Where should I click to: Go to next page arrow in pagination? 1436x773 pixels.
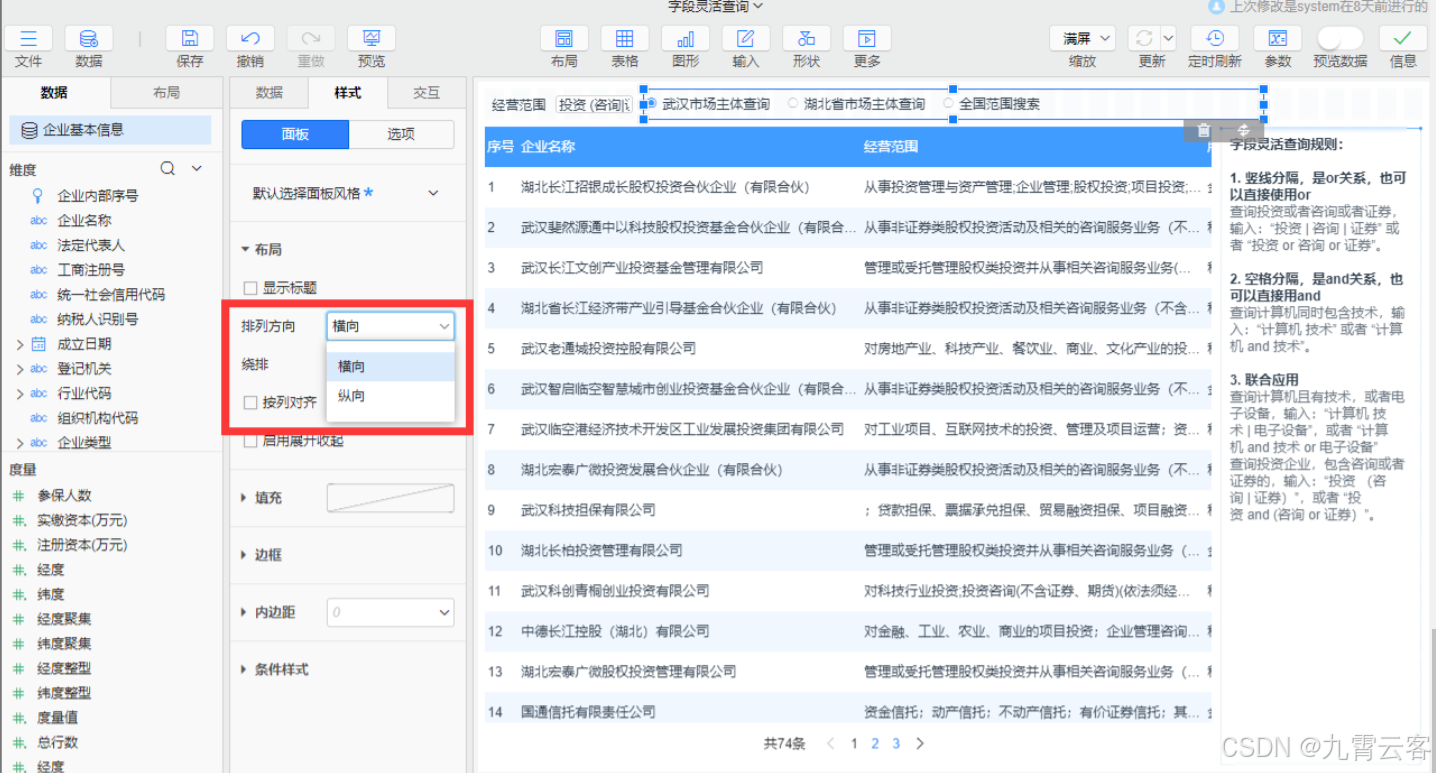920,743
